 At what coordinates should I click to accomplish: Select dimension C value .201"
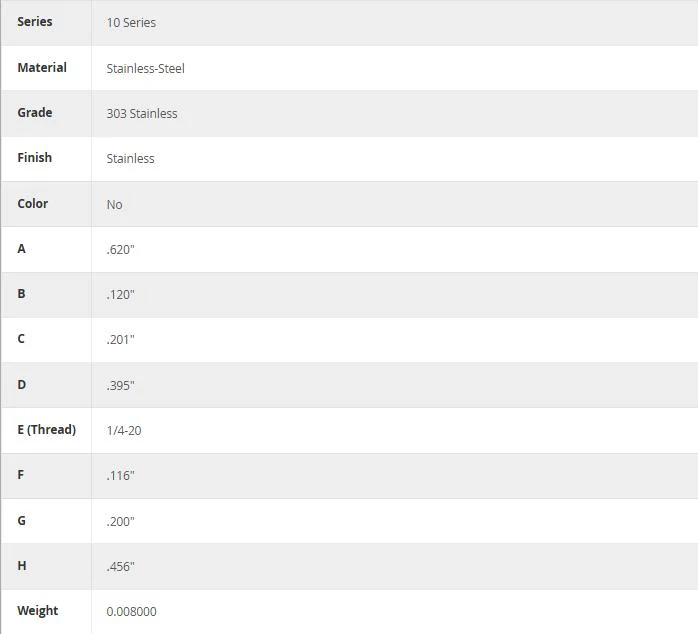(120, 340)
